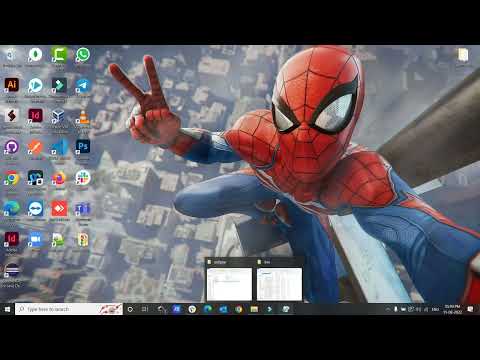Click the taskbar search box

pos(69,309)
